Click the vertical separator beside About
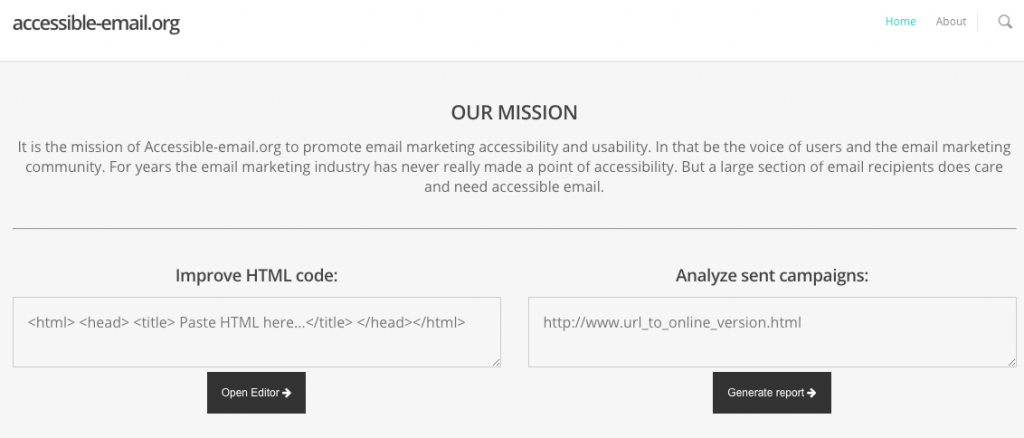 [x=978, y=22]
